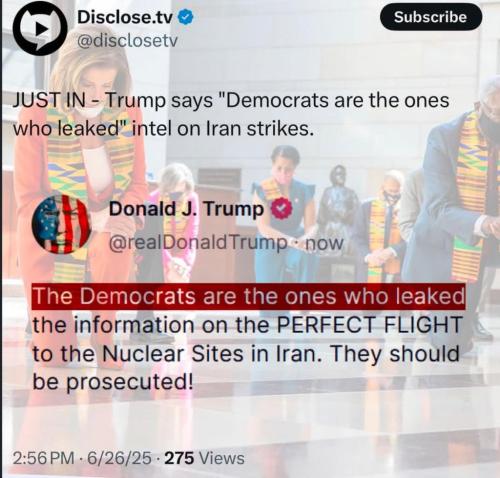Click the red highlighted text 'The Democrats are the ones who leaked'
500x478 pixels.
click(249, 296)
